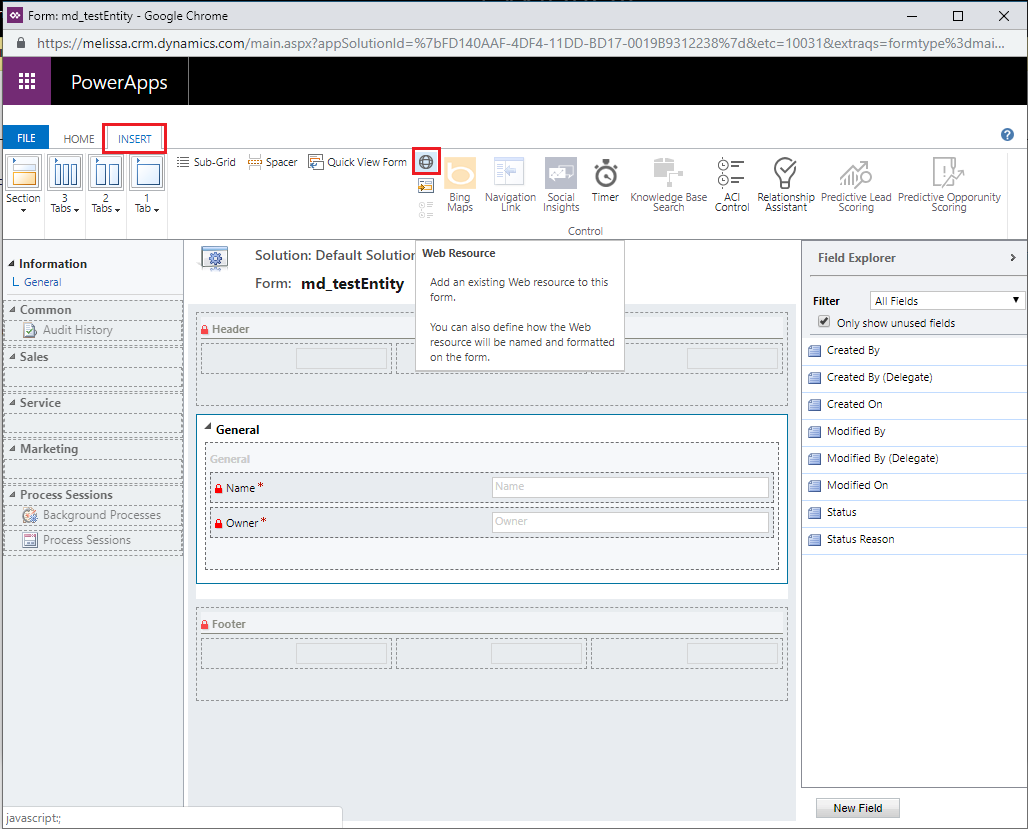Click the solution gear icon beside form title
The image size is (1028, 829).
(214, 258)
